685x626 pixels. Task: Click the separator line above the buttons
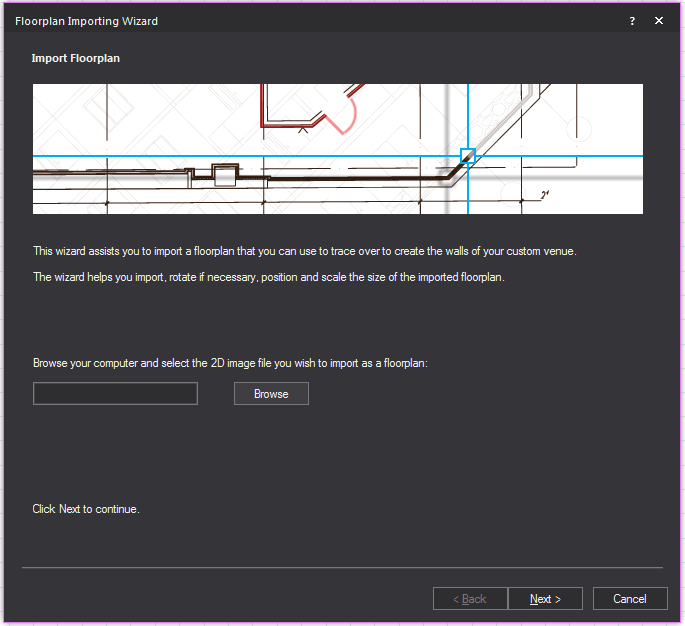pyautogui.click(x=342, y=568)
